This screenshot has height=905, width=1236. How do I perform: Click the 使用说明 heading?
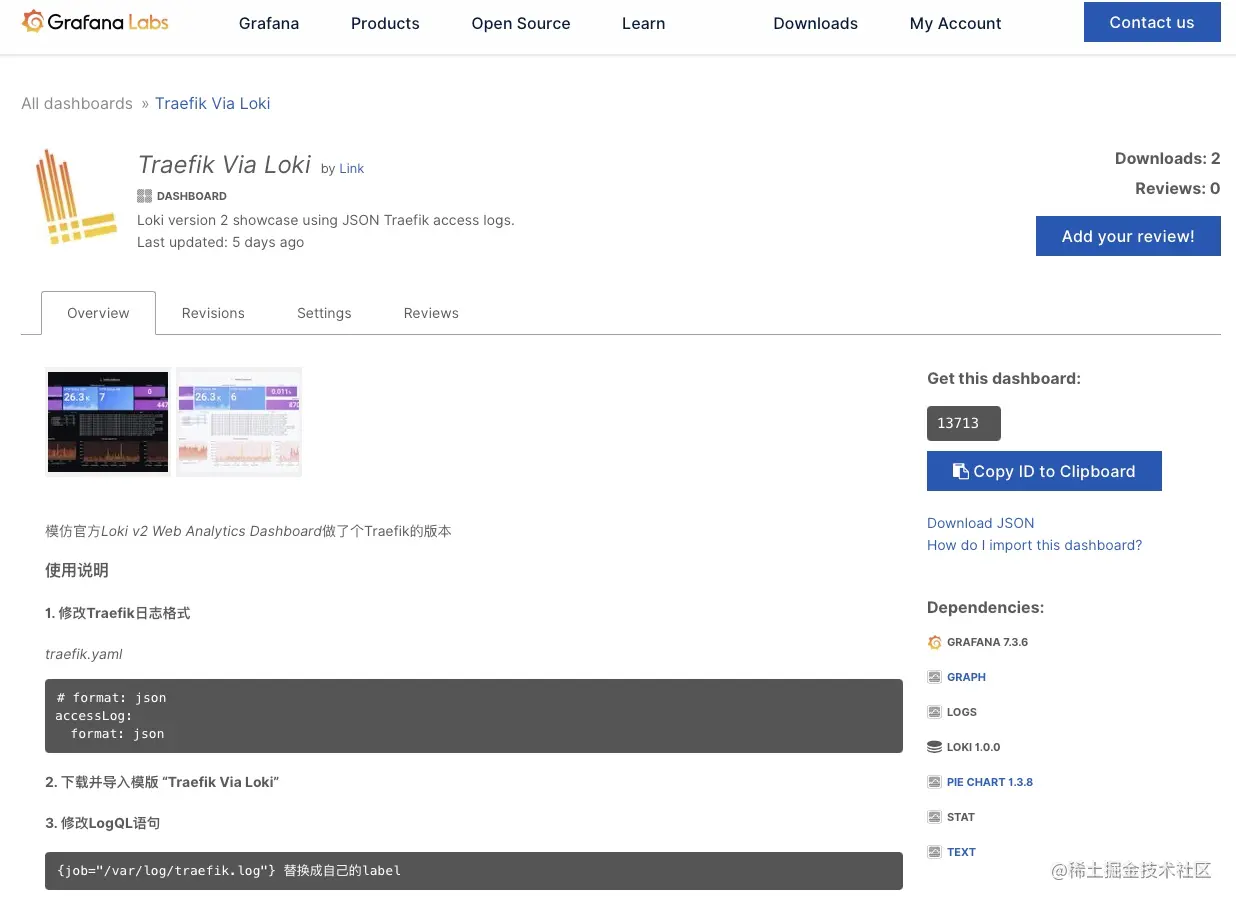(x=77, y=570)
